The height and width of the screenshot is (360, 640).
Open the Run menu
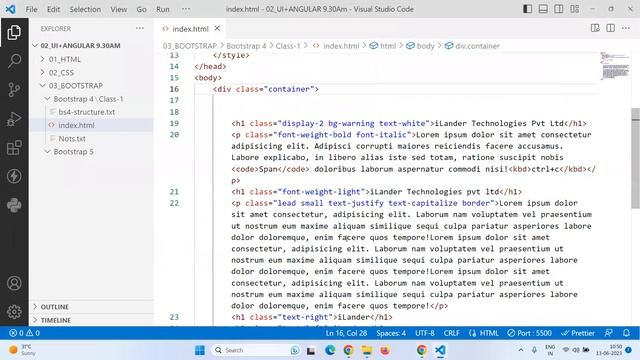click(163, 9)
